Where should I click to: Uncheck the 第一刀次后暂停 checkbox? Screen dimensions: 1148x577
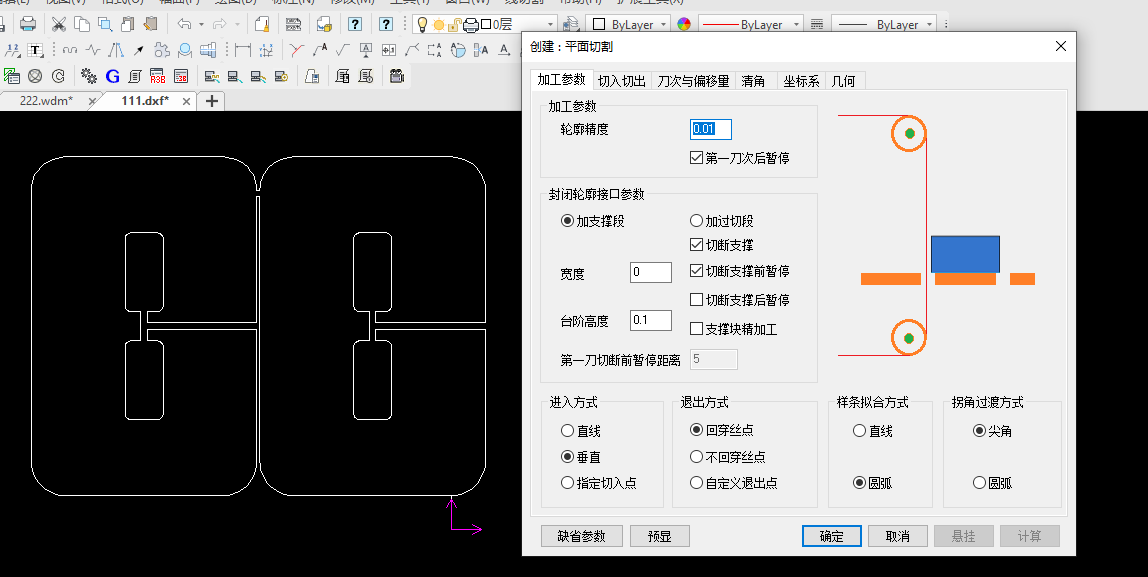coord(697,158)
